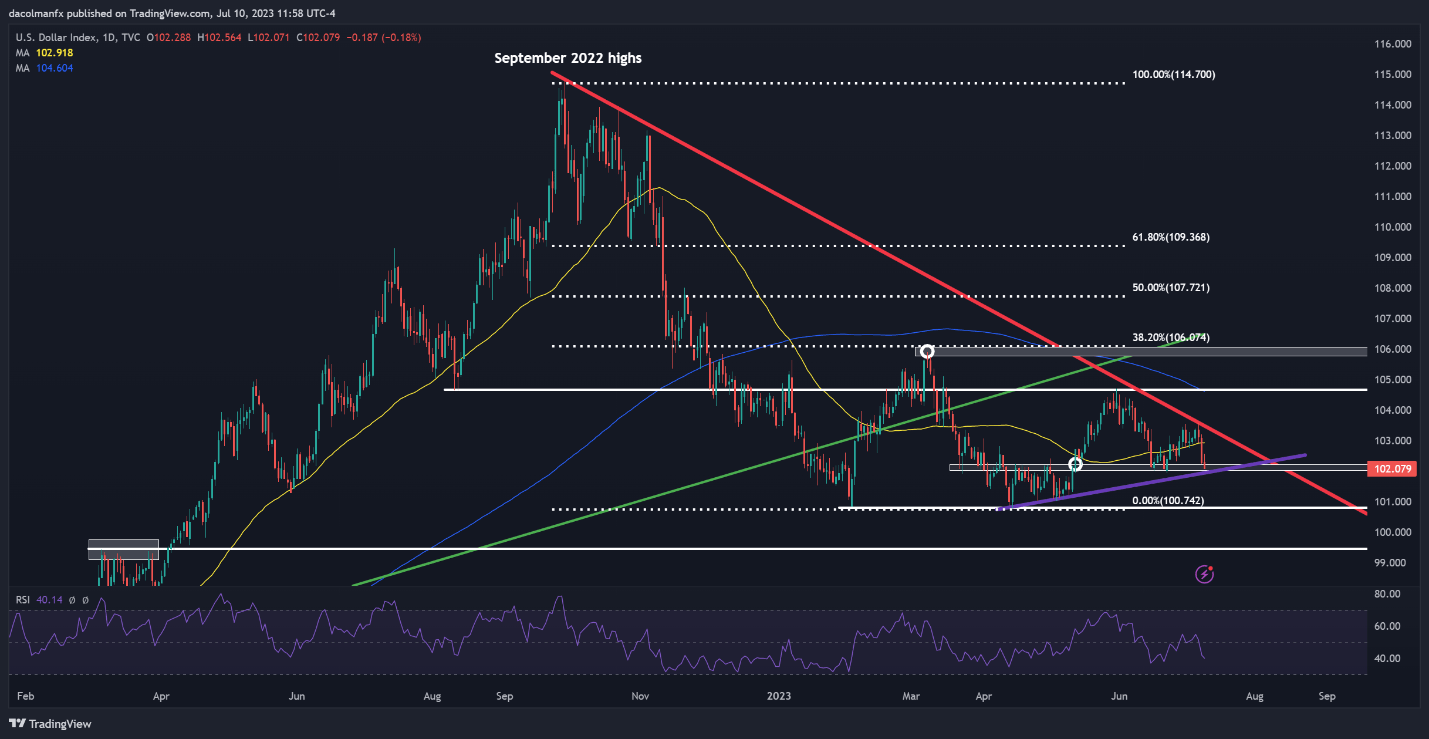Select the grey resistance zone near 106.000
This screenshot has width=1429, height=739.
1141,351
